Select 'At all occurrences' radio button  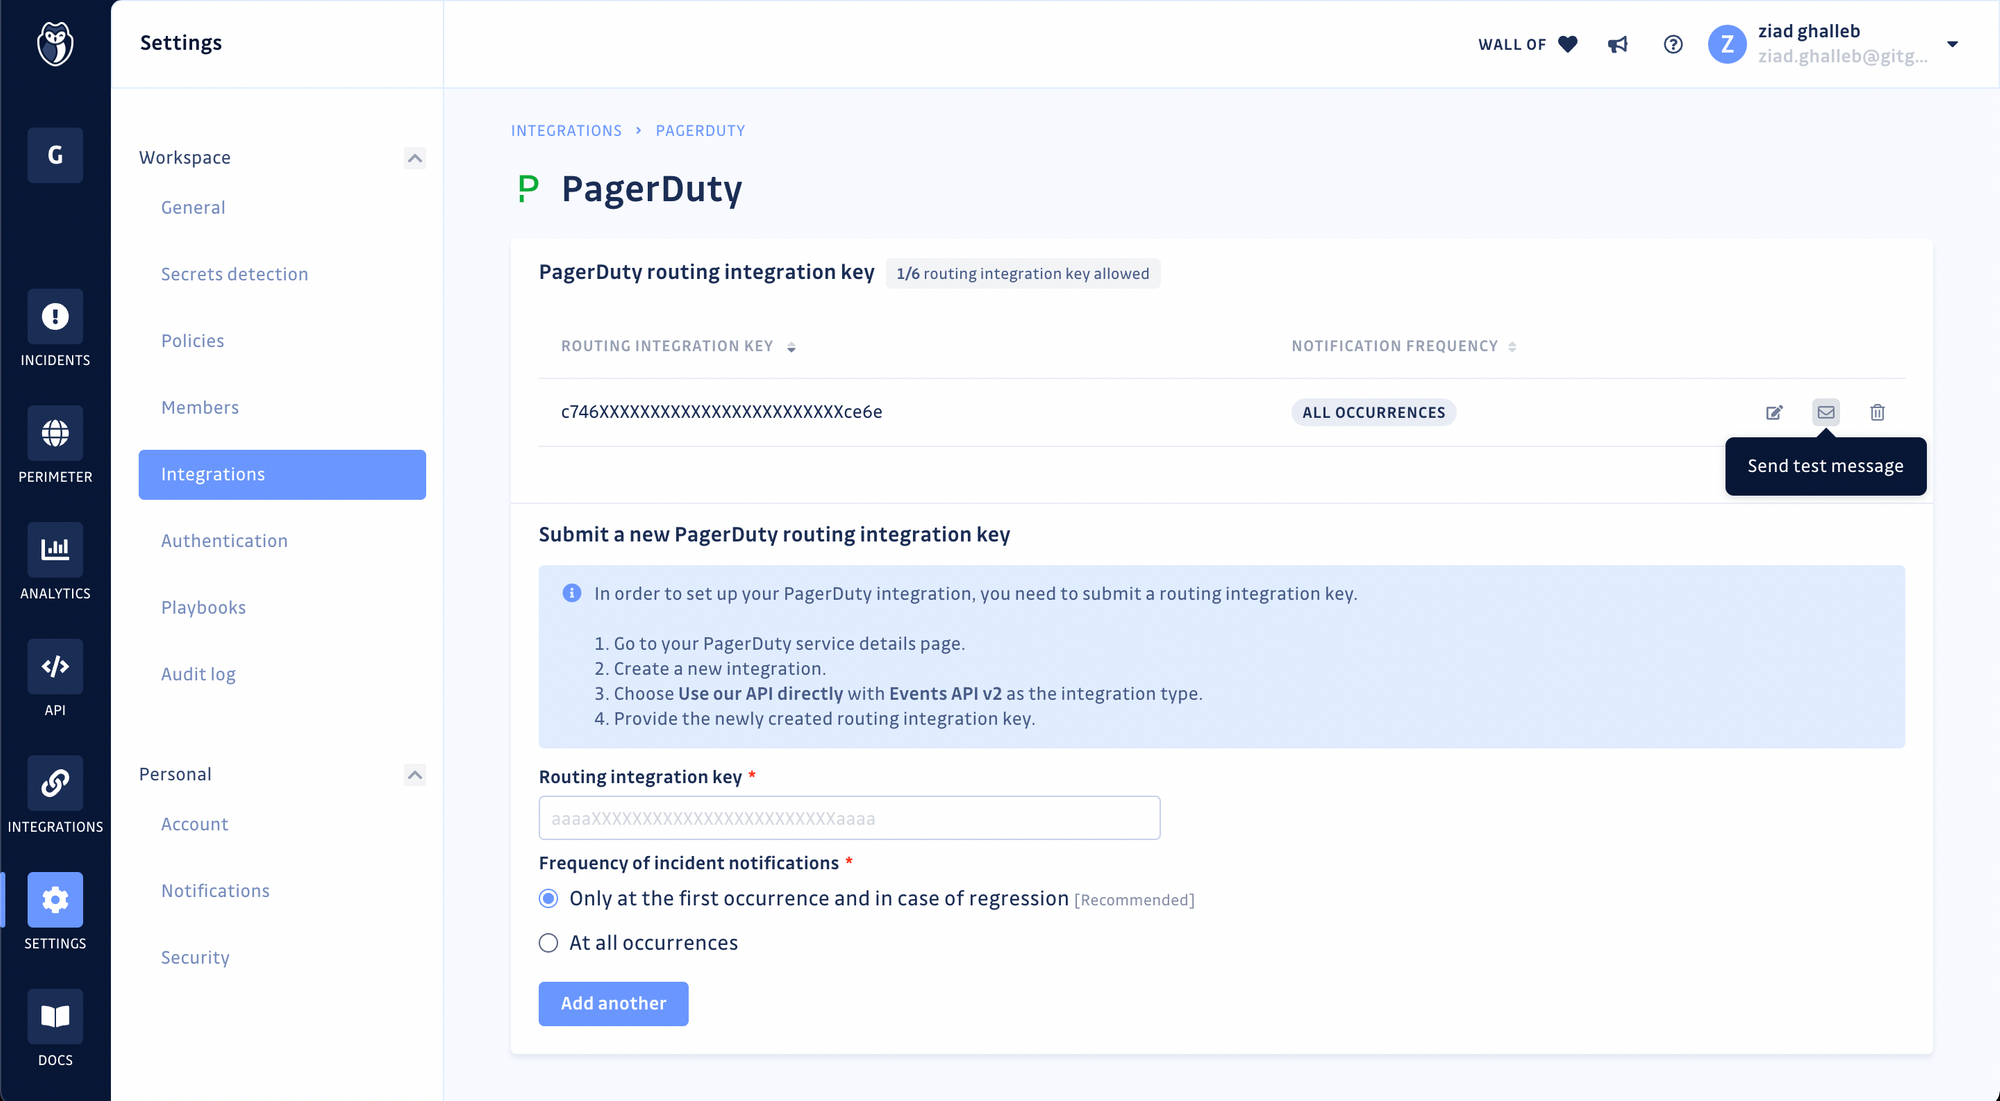point(549,942)
